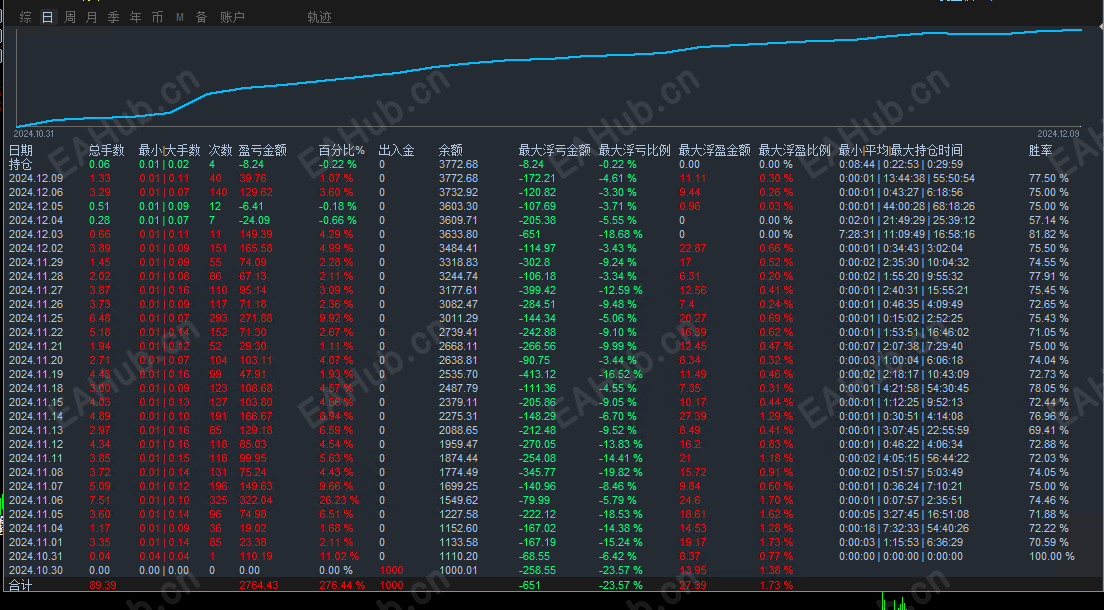Click the 最大浮亏金额 column header
1104x610 pixels.
555,150
